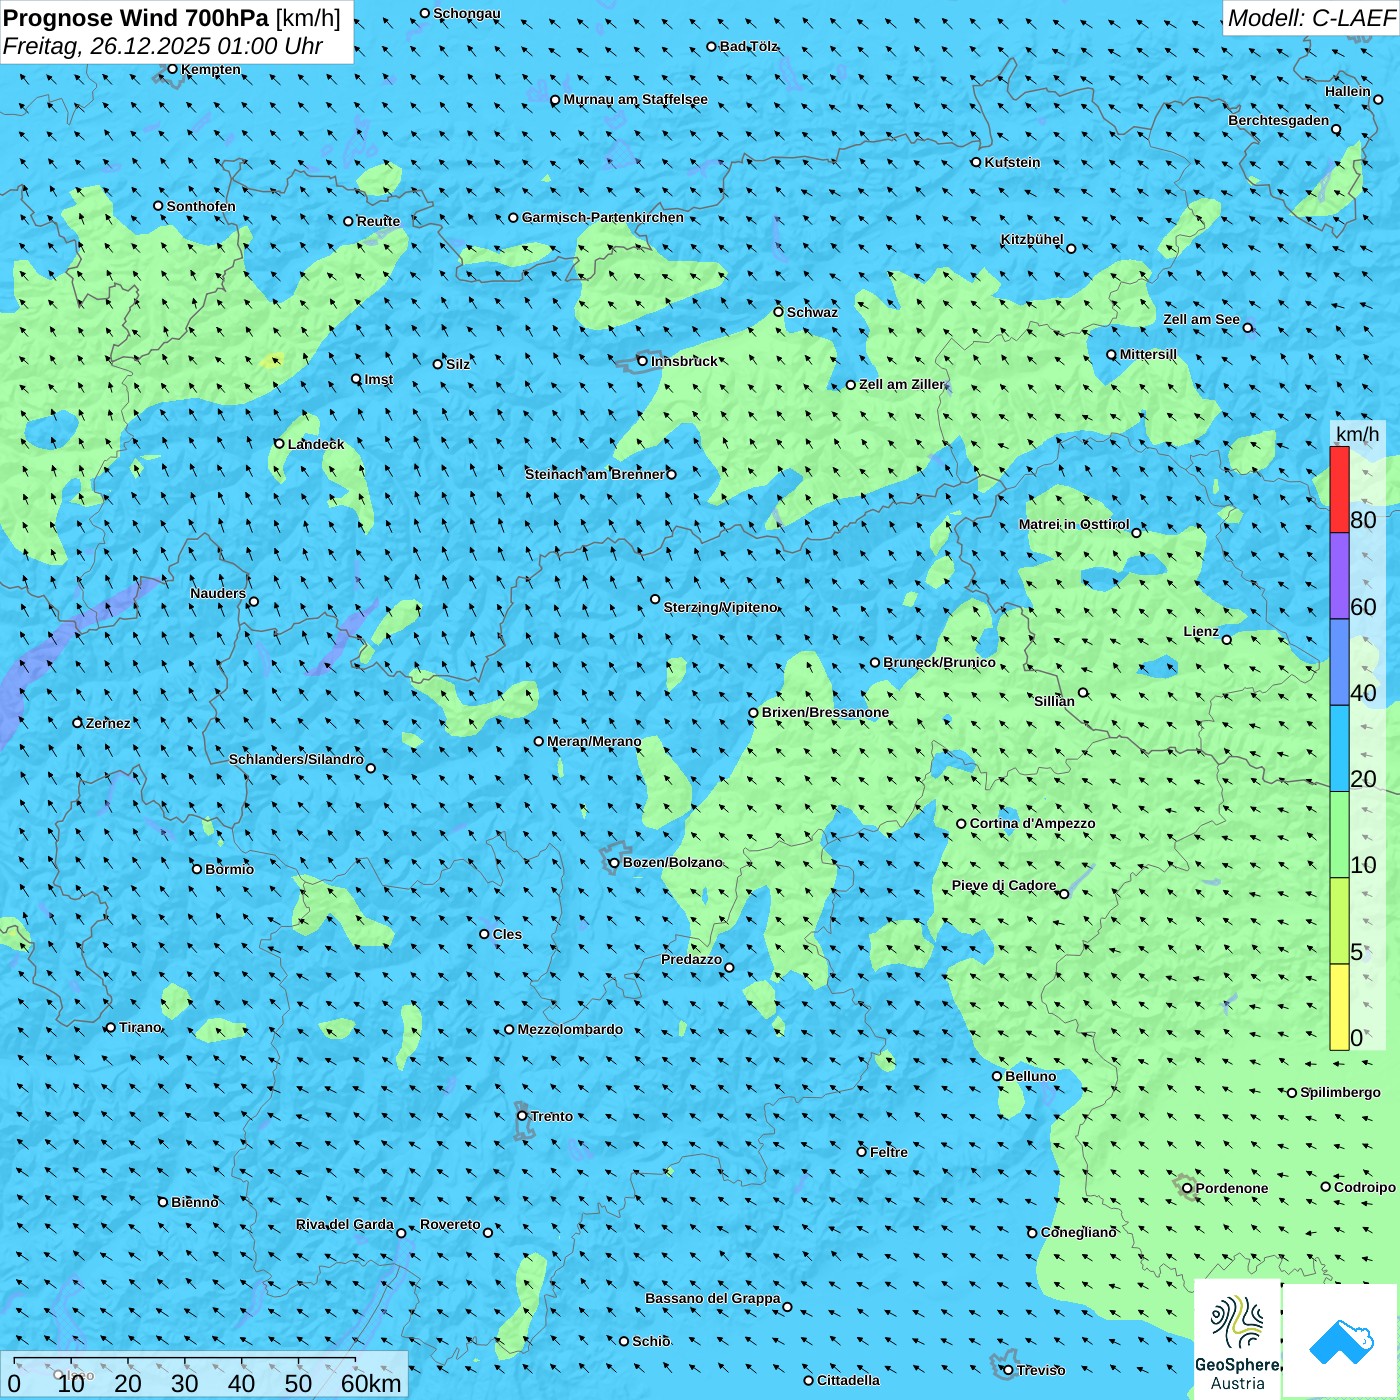
Task: Click the Kempten label
Action: click(210, 69)
